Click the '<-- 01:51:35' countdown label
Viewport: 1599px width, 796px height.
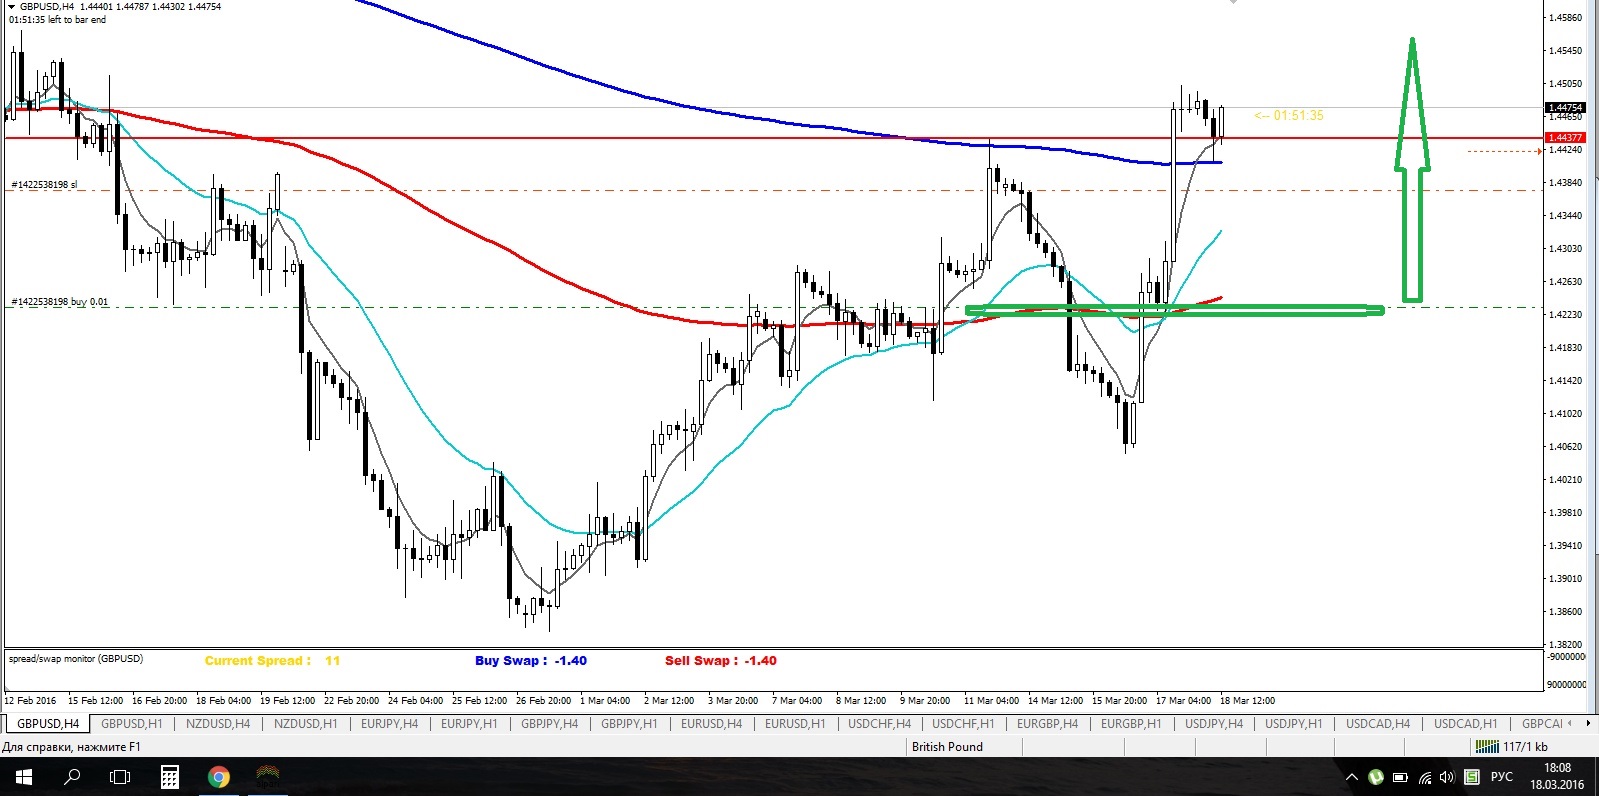[x=1288, y=116]
